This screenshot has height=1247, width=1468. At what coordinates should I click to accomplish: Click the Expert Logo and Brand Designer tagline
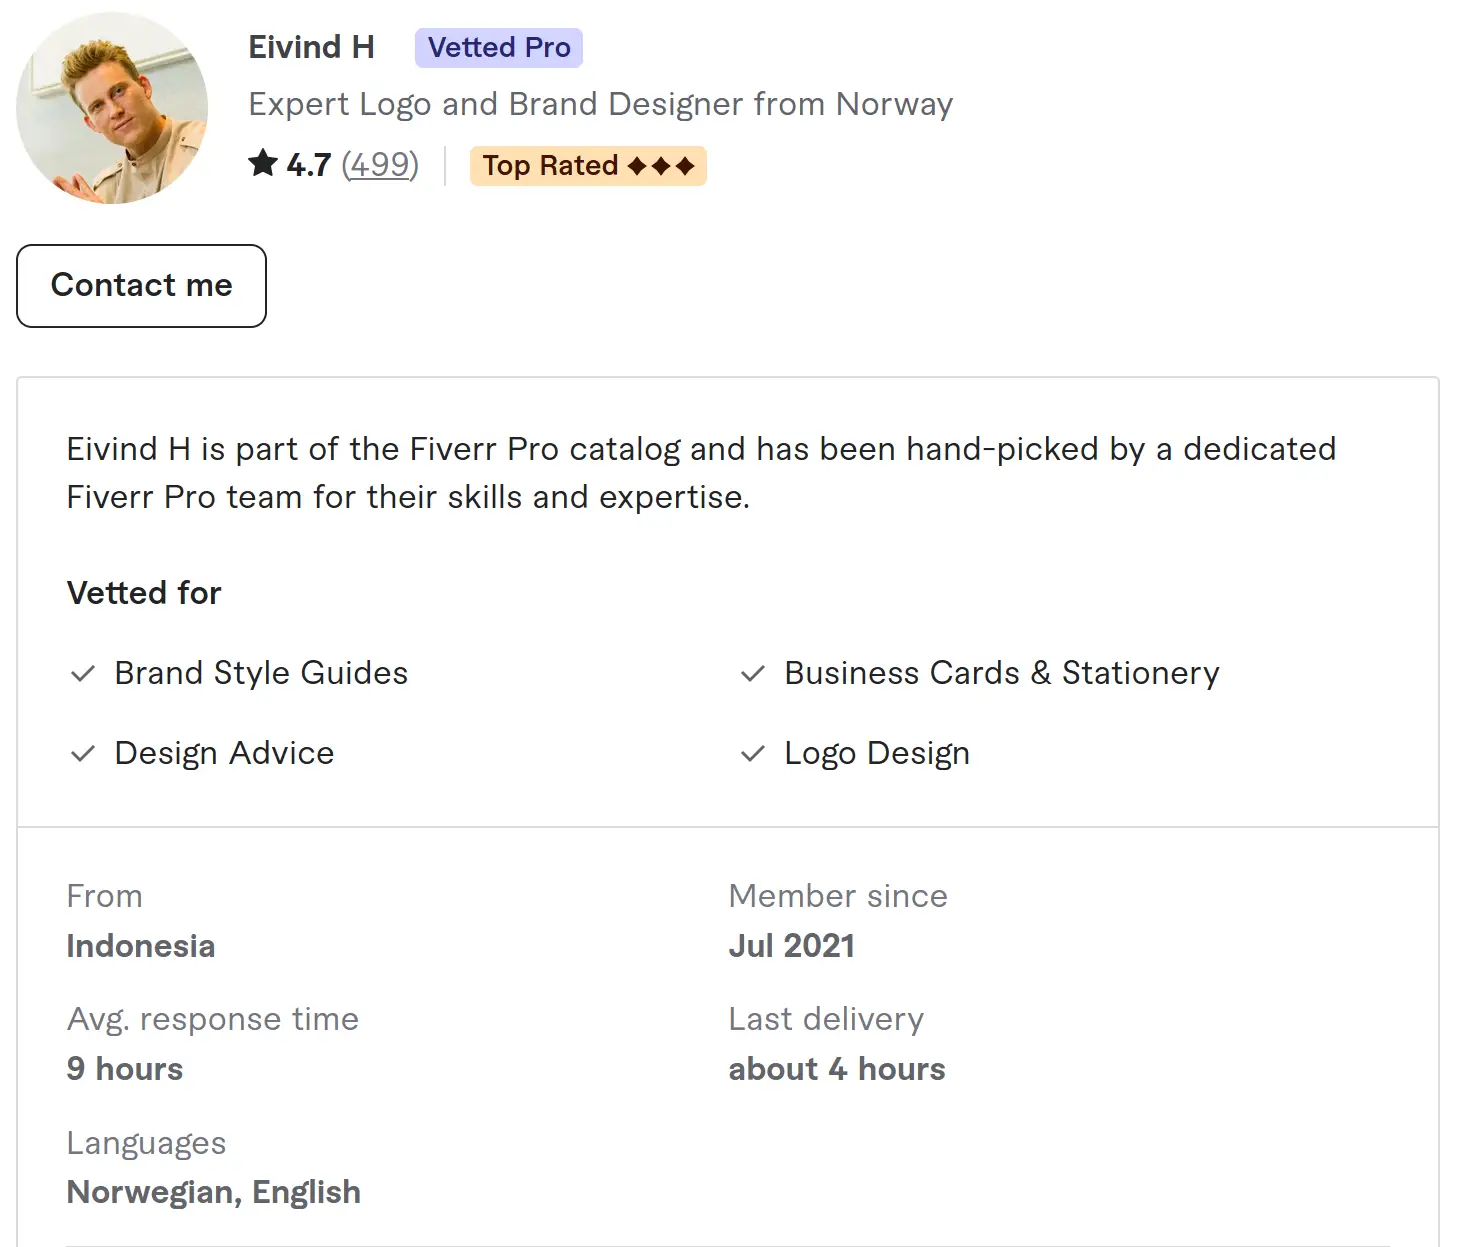(x=600, y=105)
